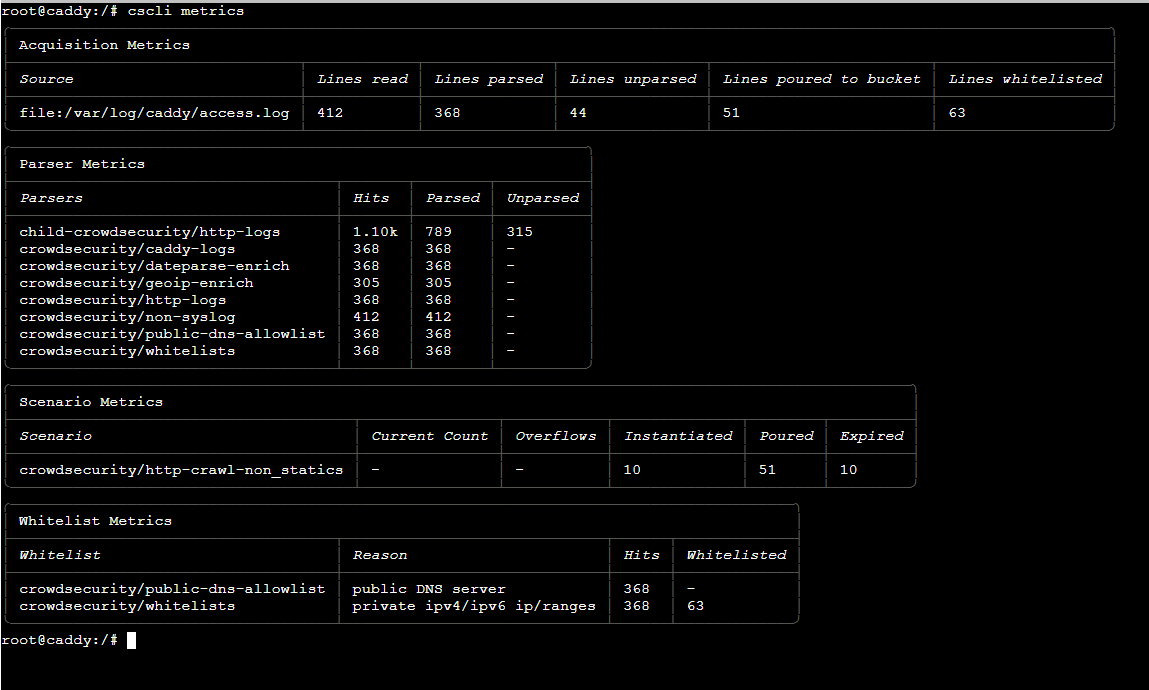The height and width of the screenshot is (690, 1149).
Task: Click the crowdsecurity/geoip-enrich parser name
Action: coord(136,283)
